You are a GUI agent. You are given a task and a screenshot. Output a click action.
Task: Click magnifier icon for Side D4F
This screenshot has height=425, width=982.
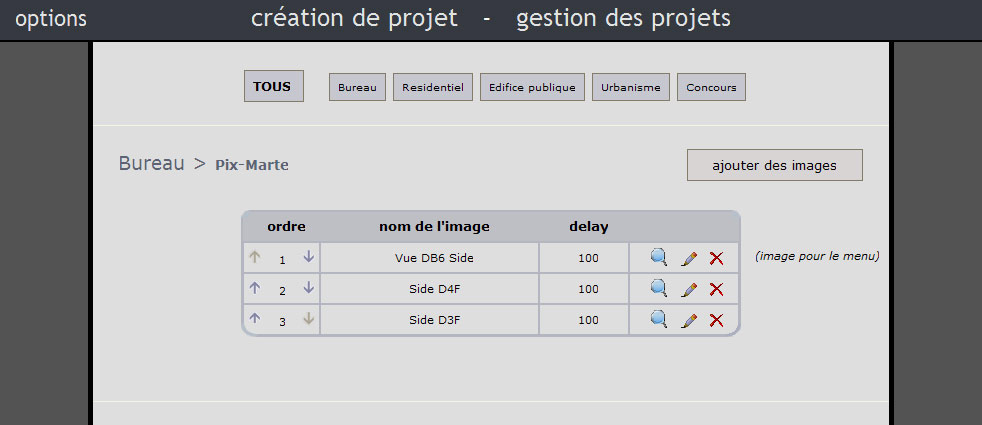(658, 289)
